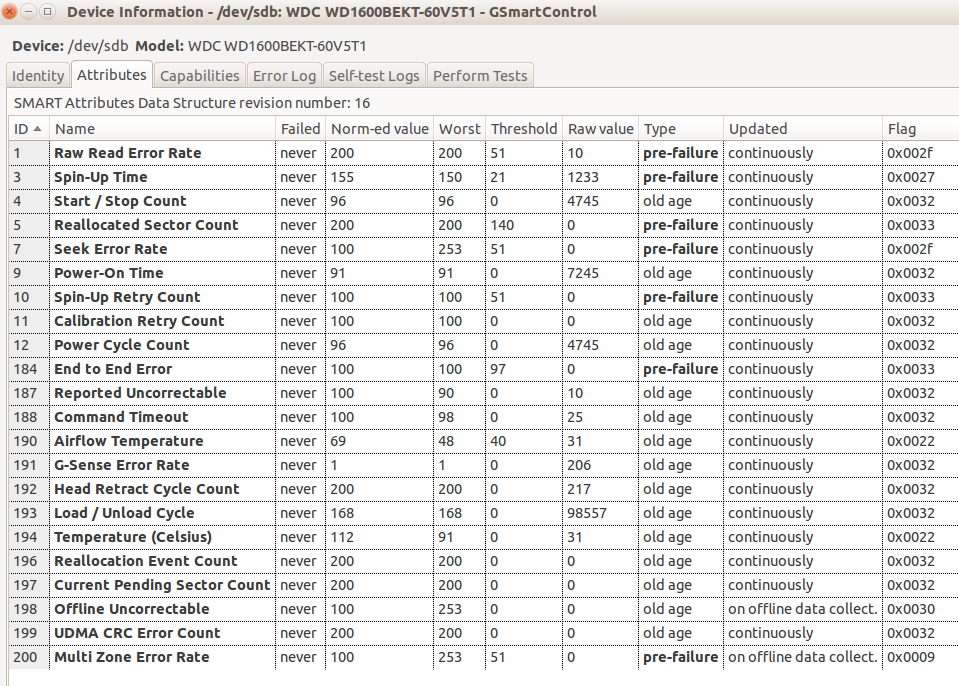959x686 pixels.
Task: Select the Attributes tab
Action: click(111, 75)
